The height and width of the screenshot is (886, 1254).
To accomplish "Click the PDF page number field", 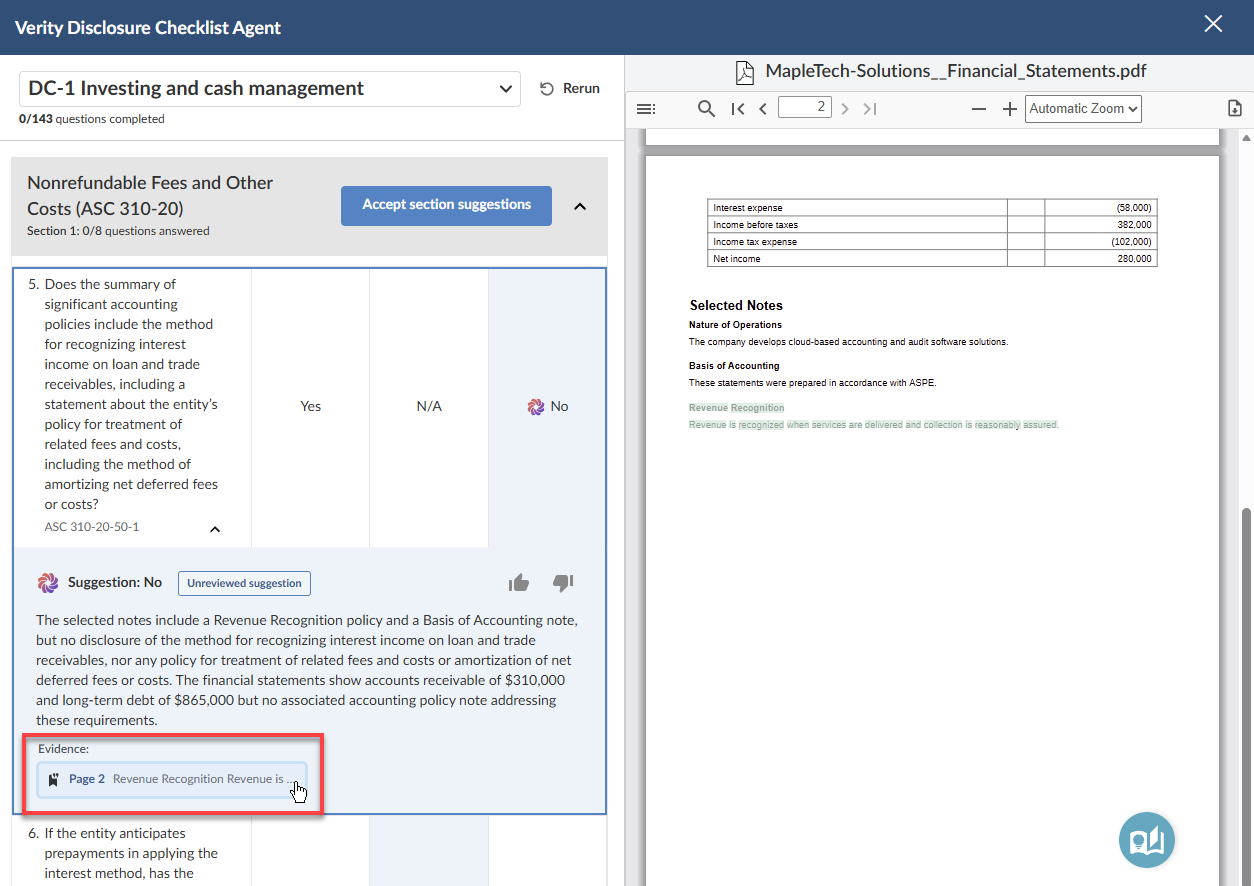I will [805, 107].
